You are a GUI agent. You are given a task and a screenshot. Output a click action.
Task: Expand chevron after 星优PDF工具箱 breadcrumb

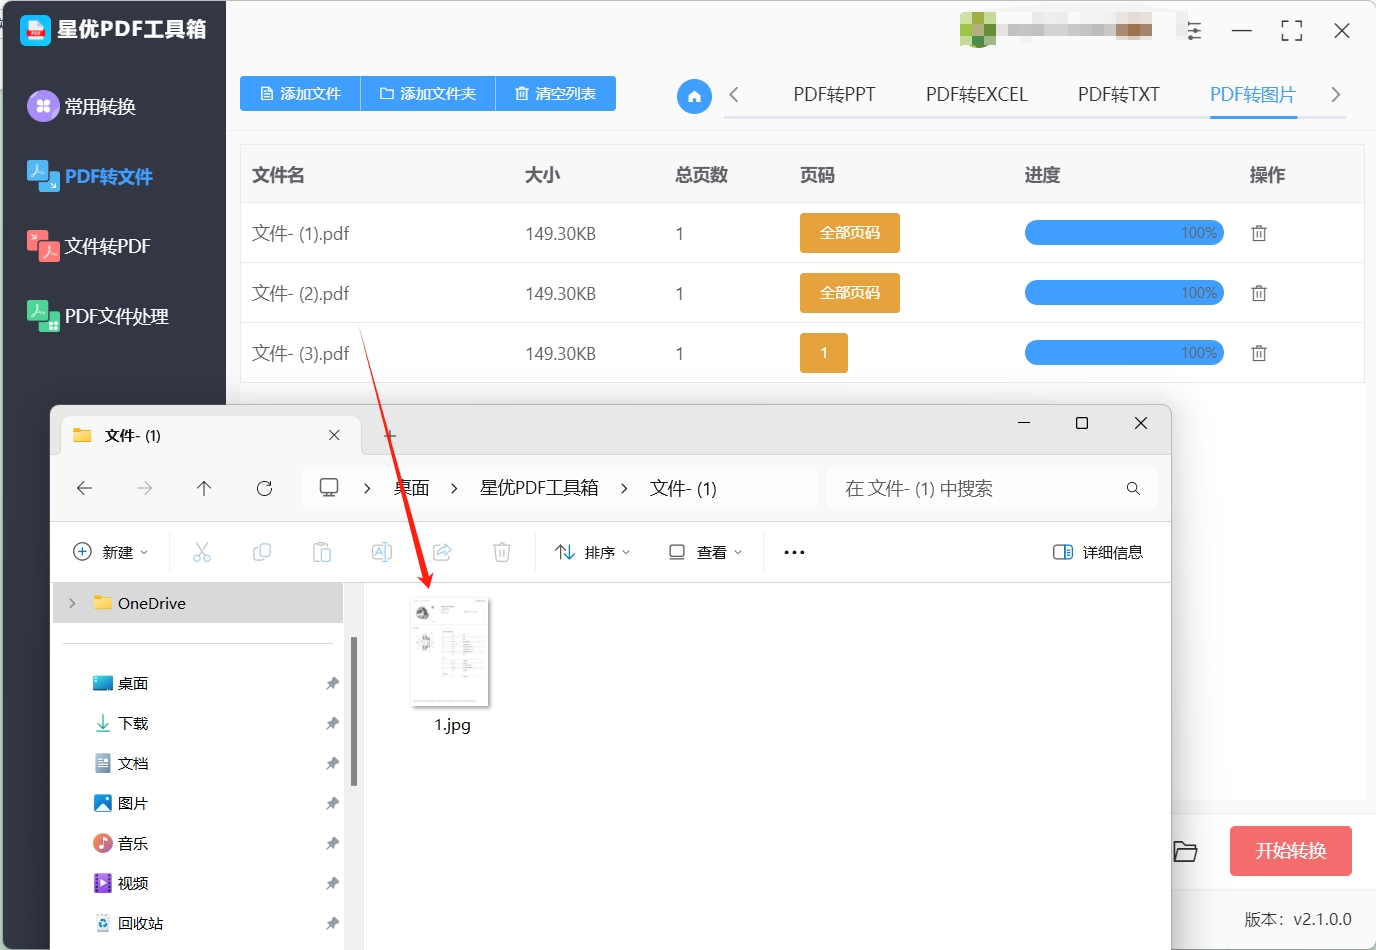click(x=624, y=488)
